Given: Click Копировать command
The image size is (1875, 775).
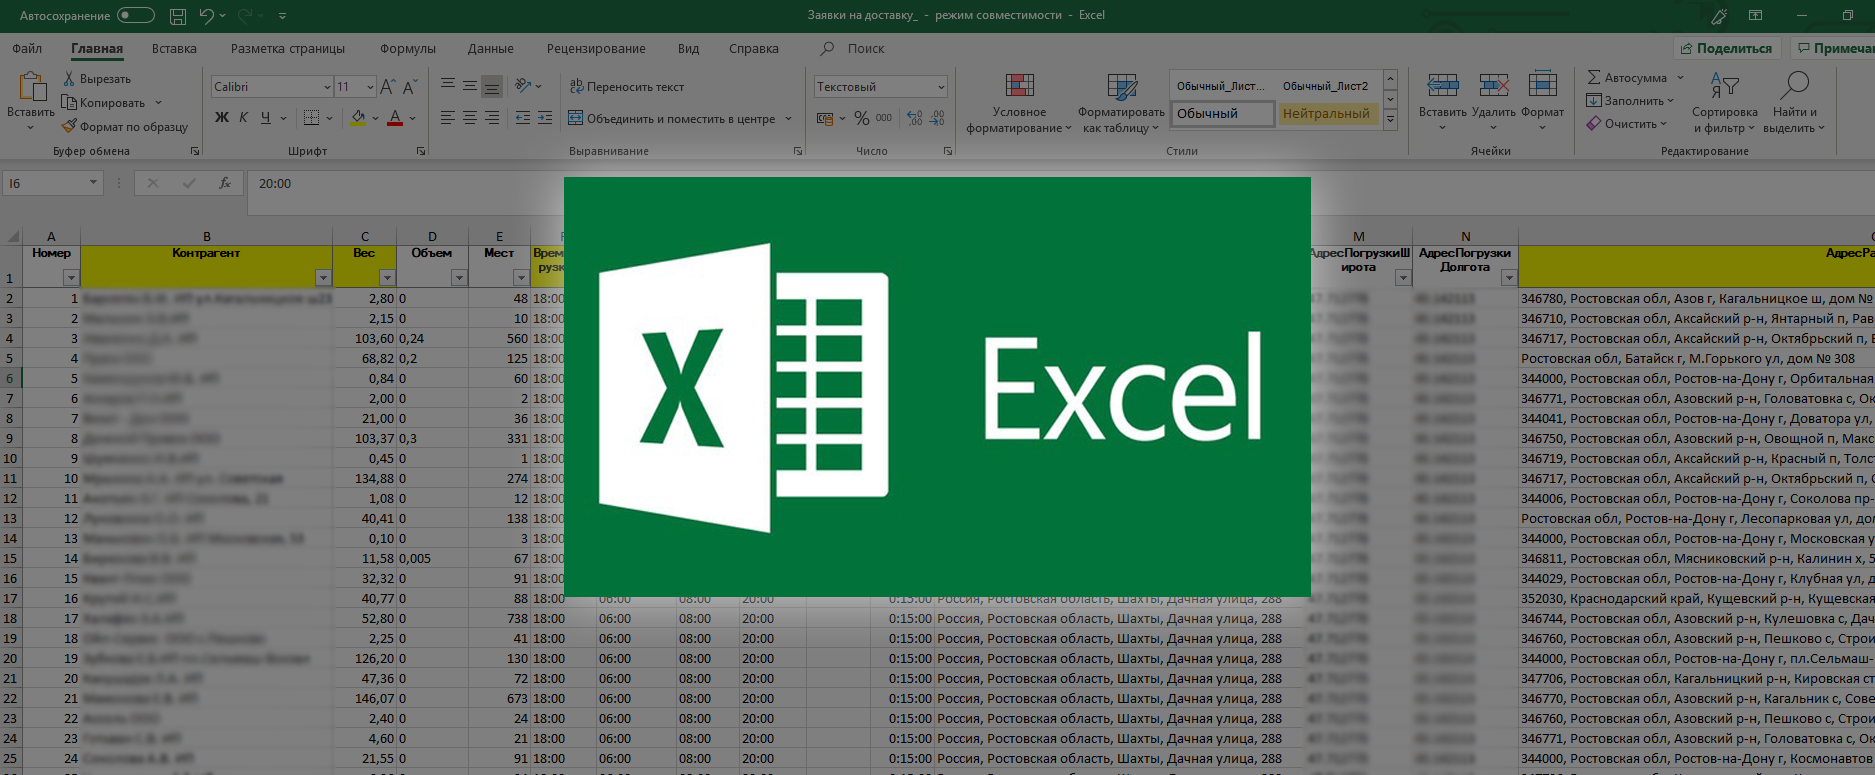Looking at the screenshot, I should pyautogui.click(x=104, y=103).
